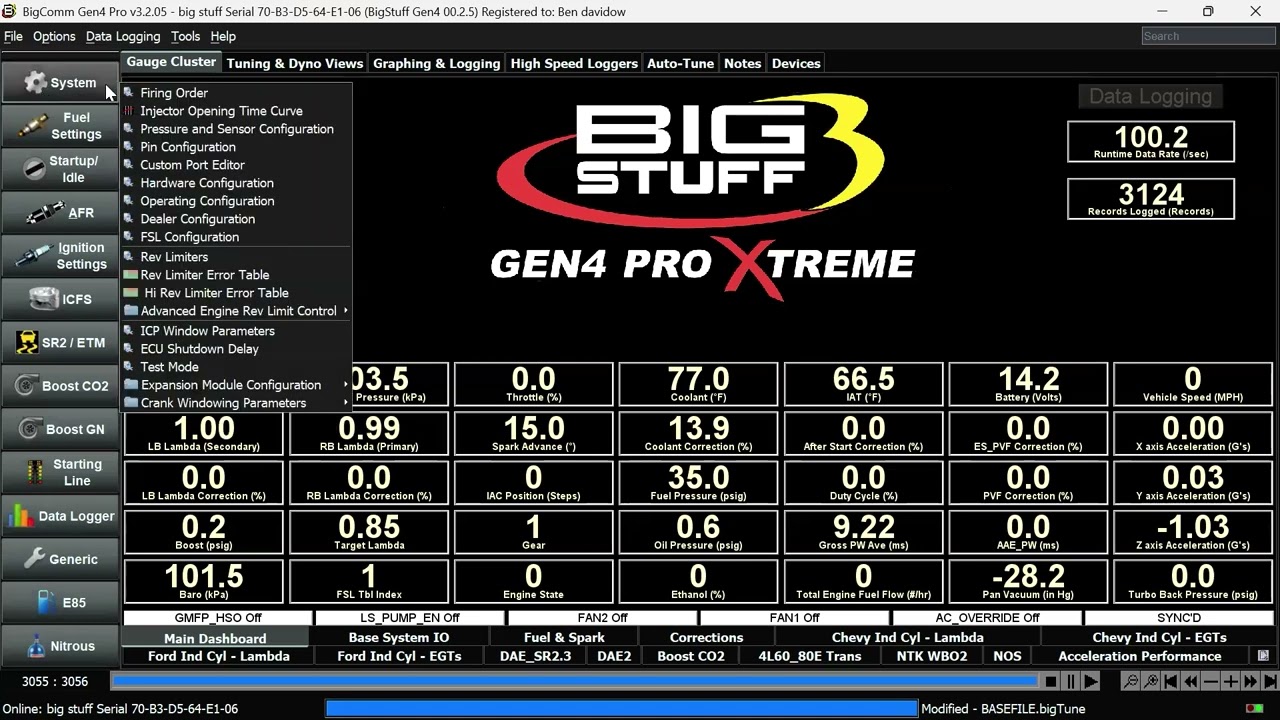Switch to the Notes tab

point(742,63)
